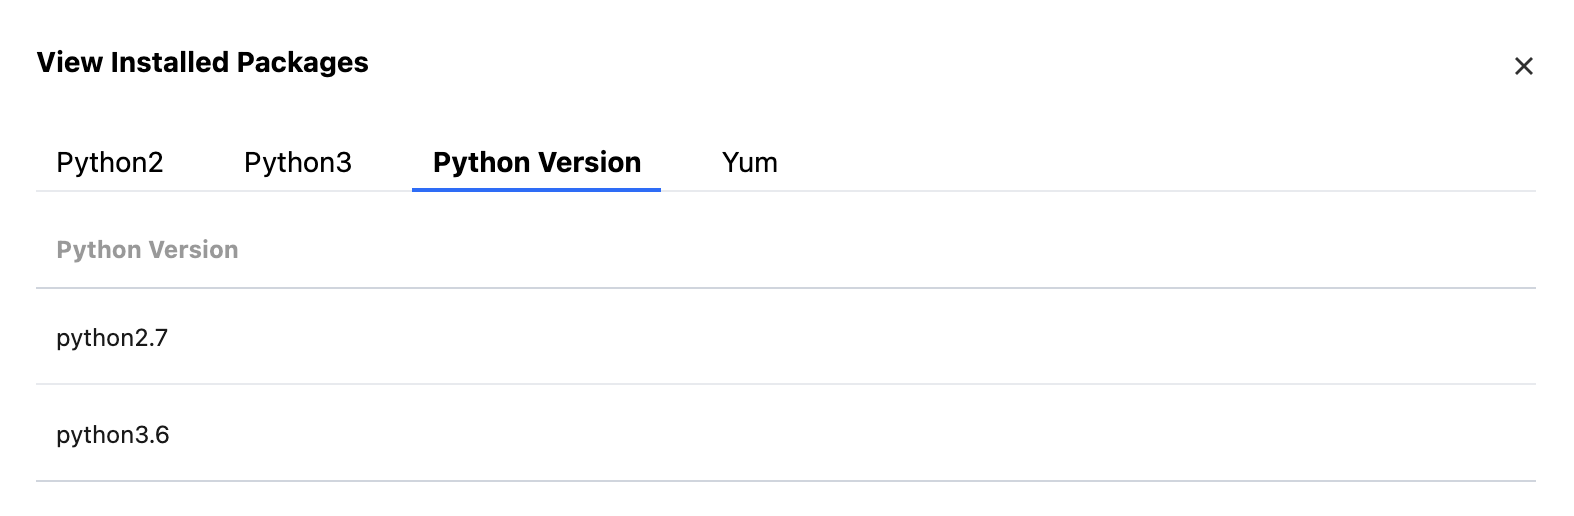Image resolution: width=1574 pixels, height=516 pixels.
Task: Click the last tab labeled Yum
Action: point(750,162)
